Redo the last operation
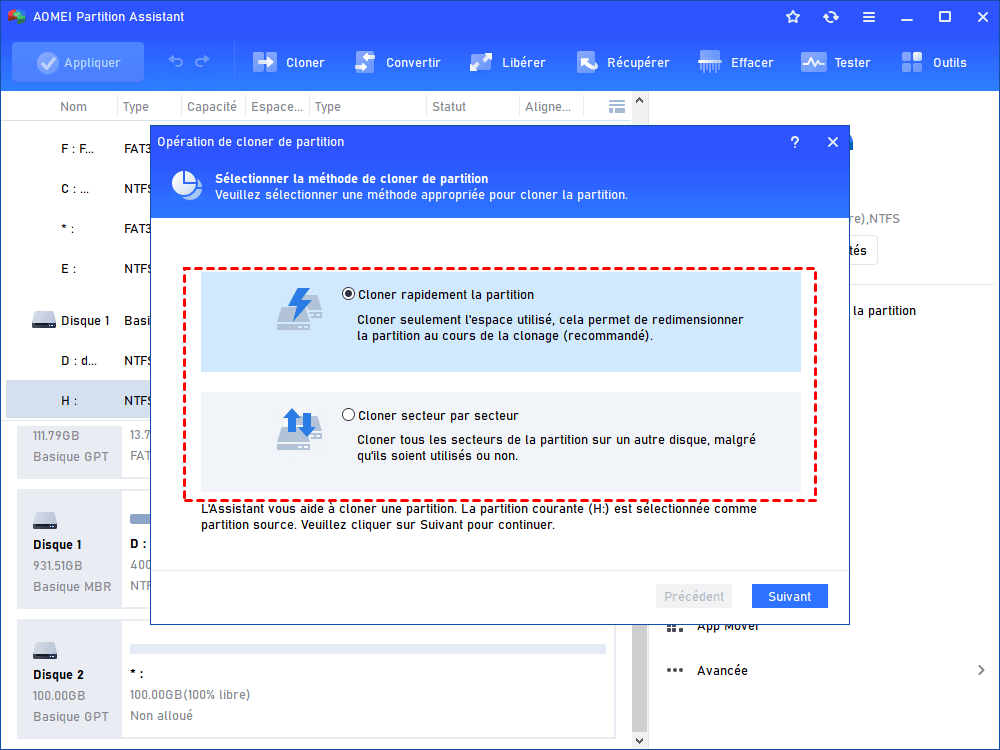Screen dimensions: 1000x750 (x=202, y=62)
